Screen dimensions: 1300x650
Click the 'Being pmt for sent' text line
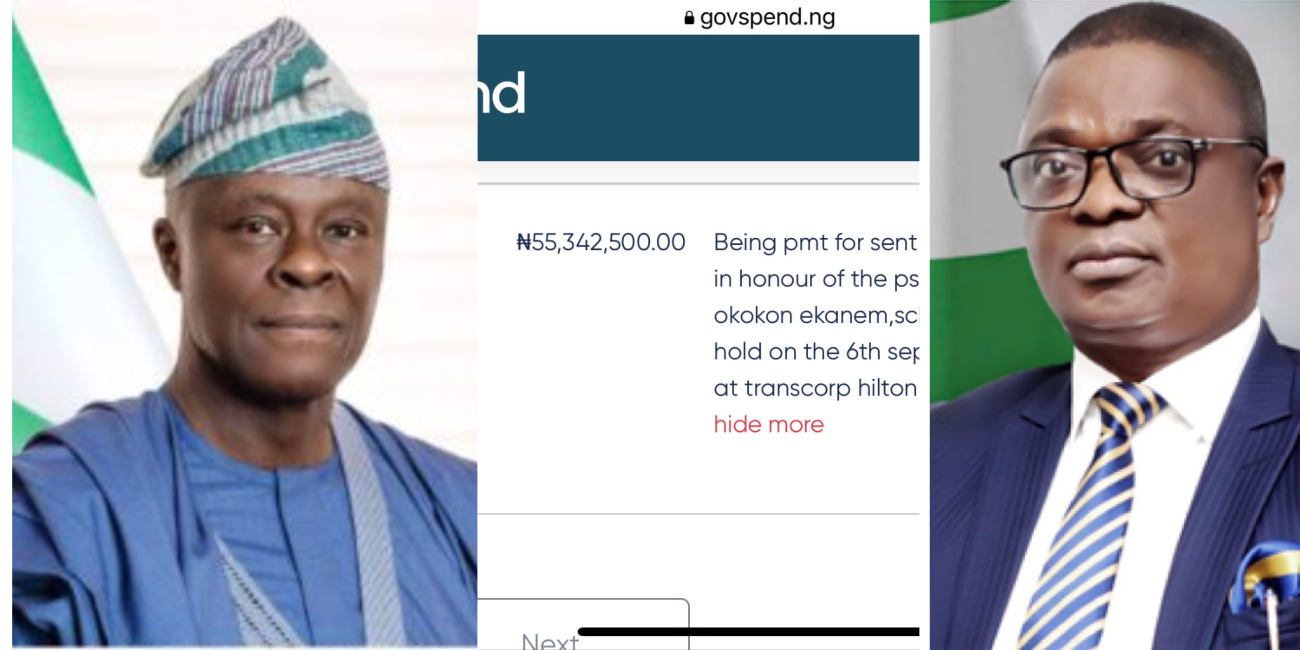click(815, 242)
